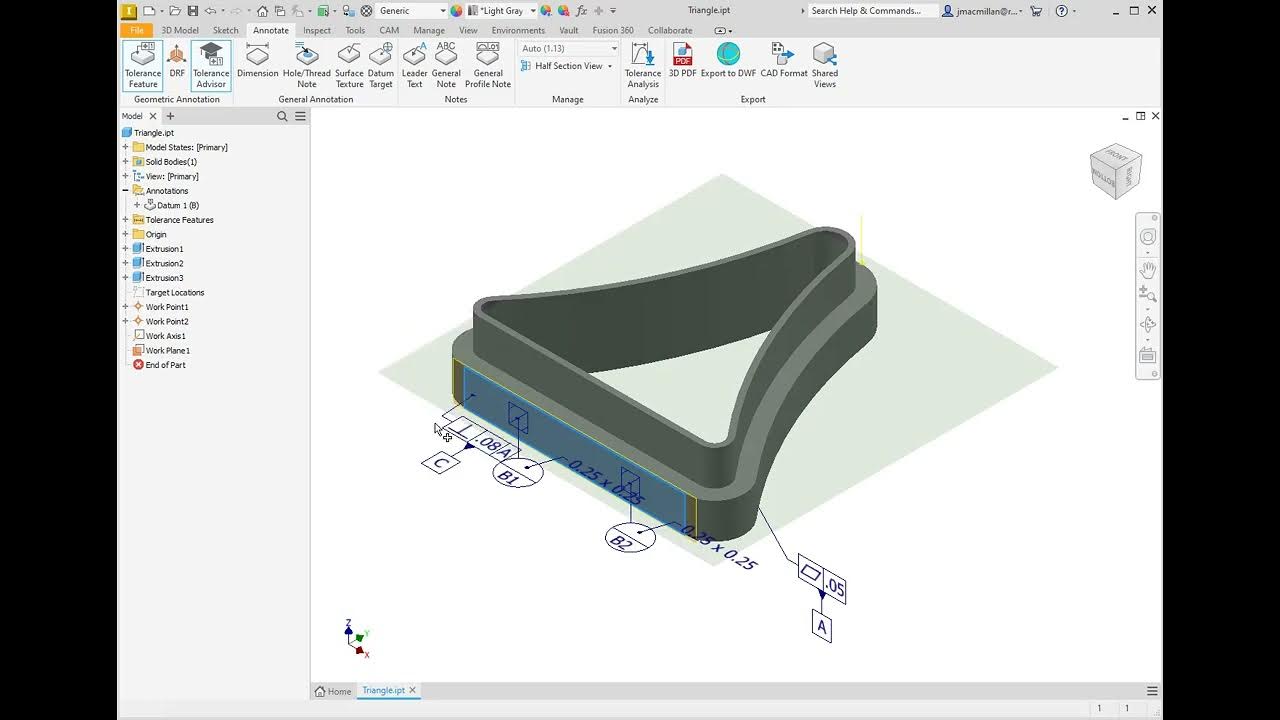Select Work Plane1 in browser
Image resolution: width=1280 pixels, height=720 pixels.
[167, 351]
